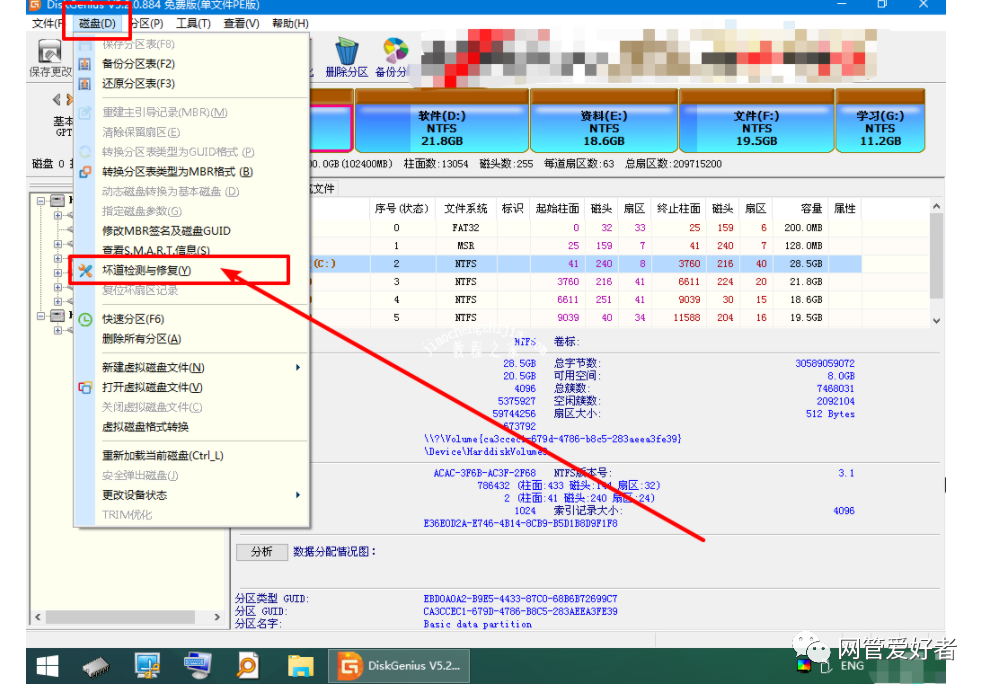Click the 文件系统 column header
Screen dimensions: 989x692
click(x=465, y=208)
